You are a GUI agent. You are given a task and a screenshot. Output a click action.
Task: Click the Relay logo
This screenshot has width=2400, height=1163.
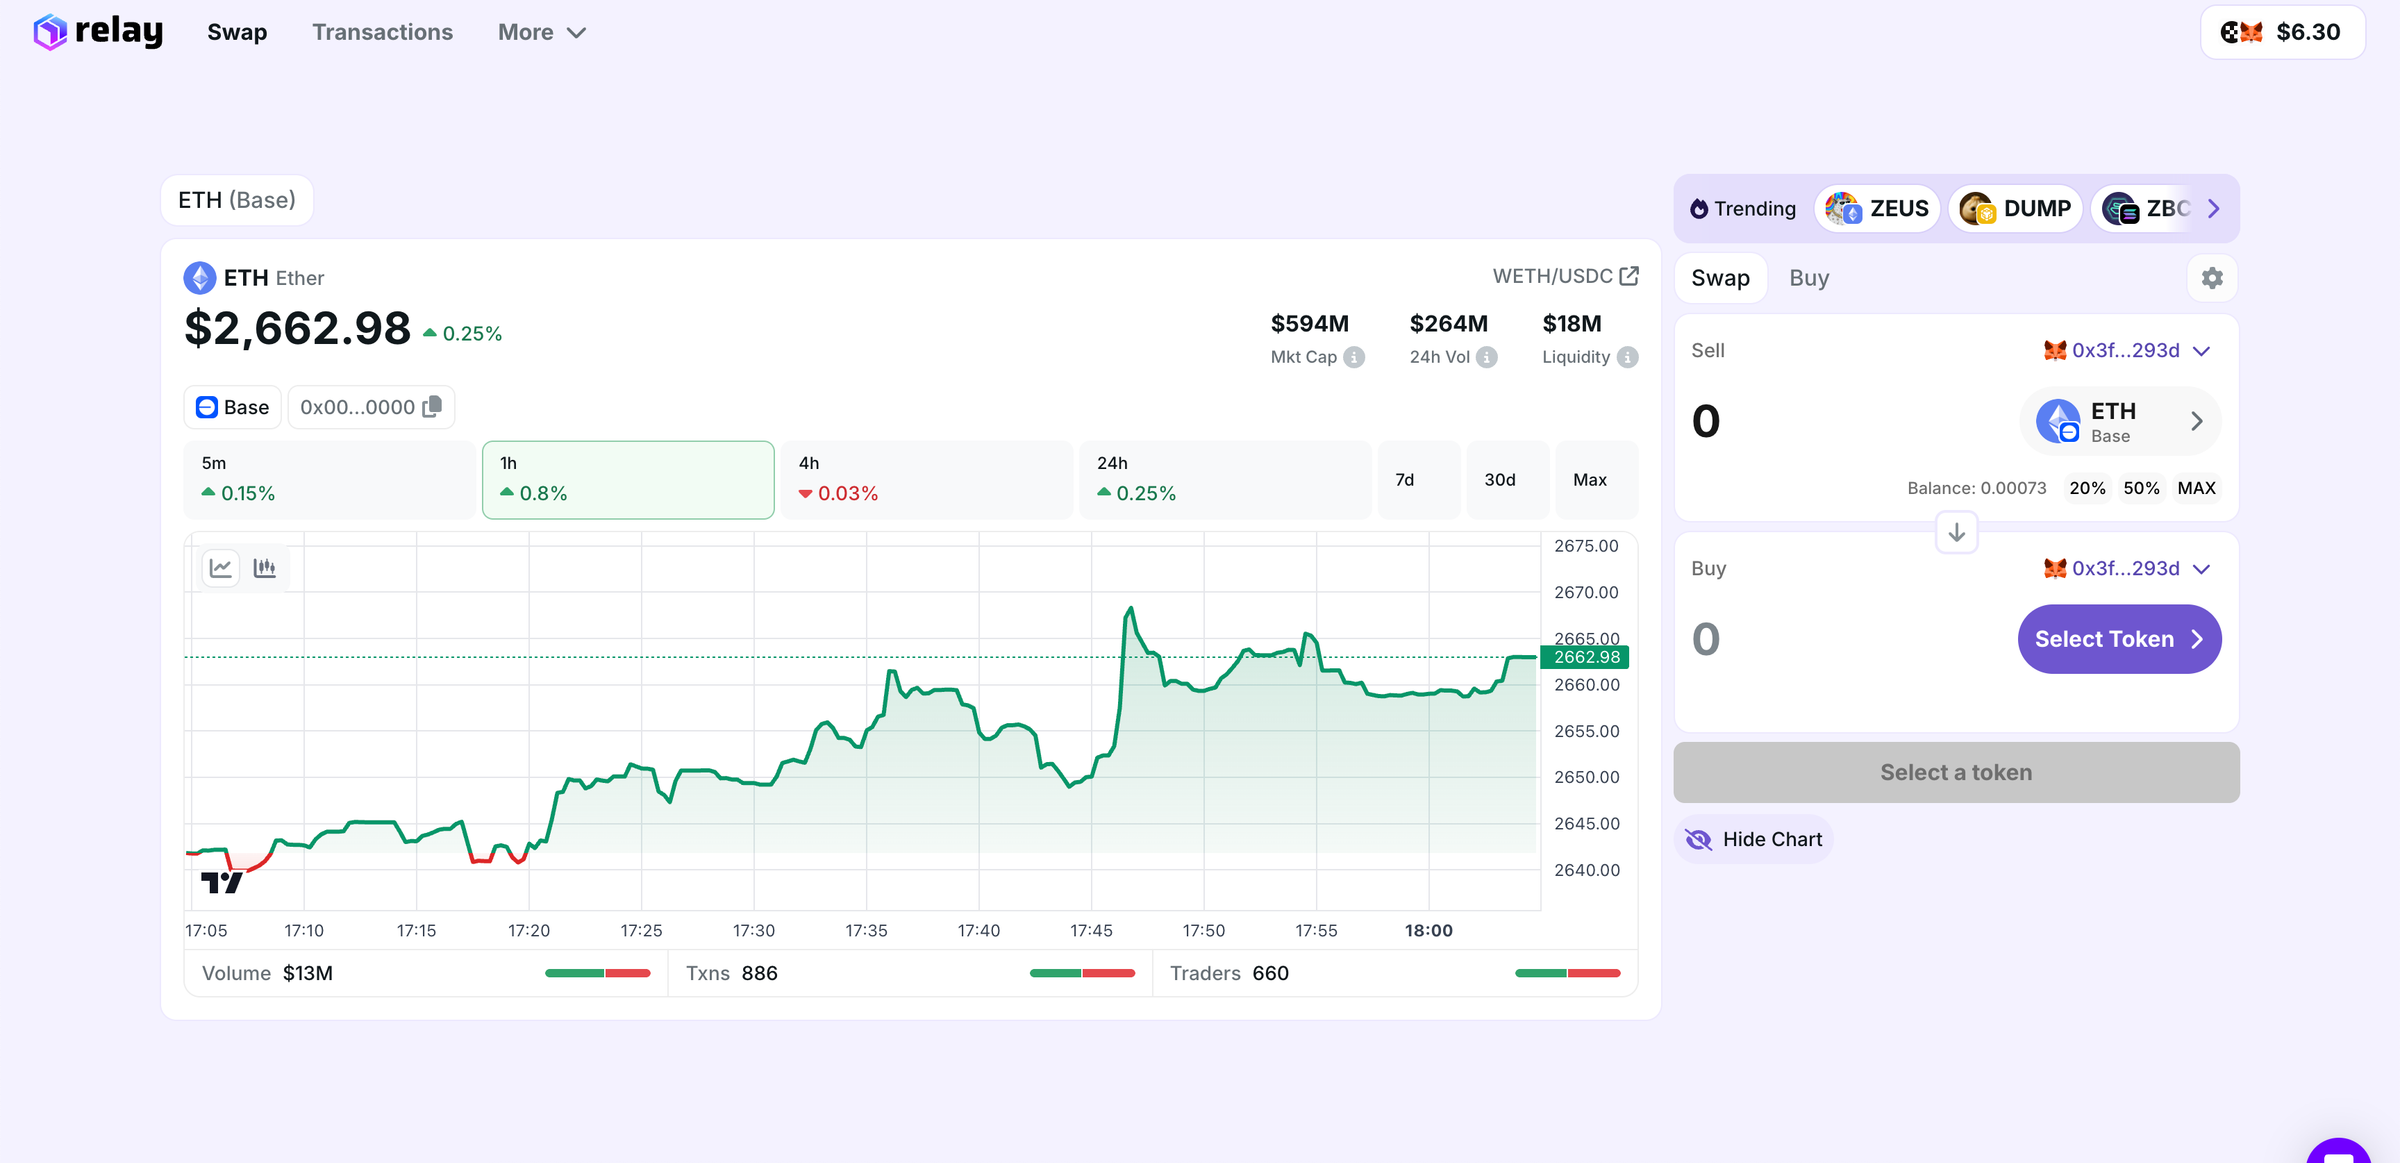tap(97, 31)
